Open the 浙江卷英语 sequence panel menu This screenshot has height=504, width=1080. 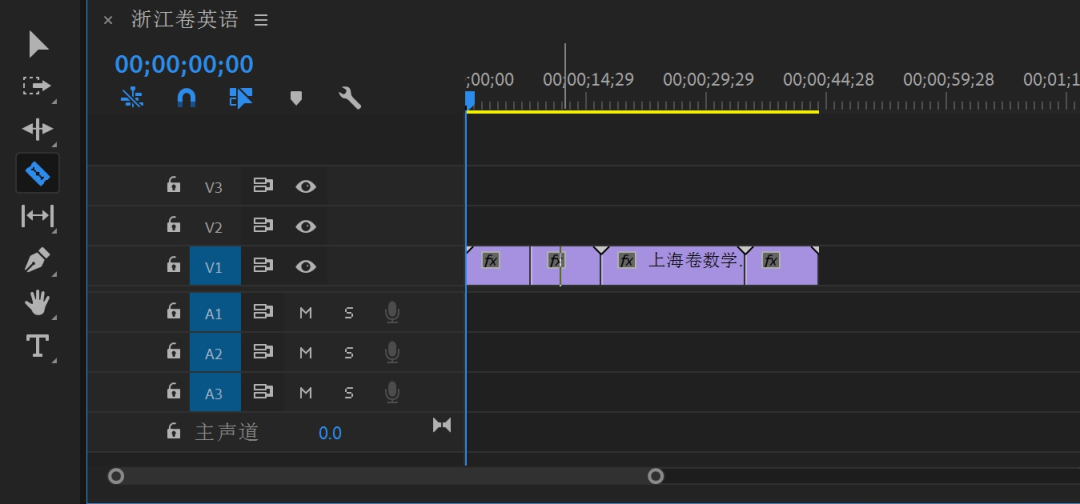click(261, 20)
